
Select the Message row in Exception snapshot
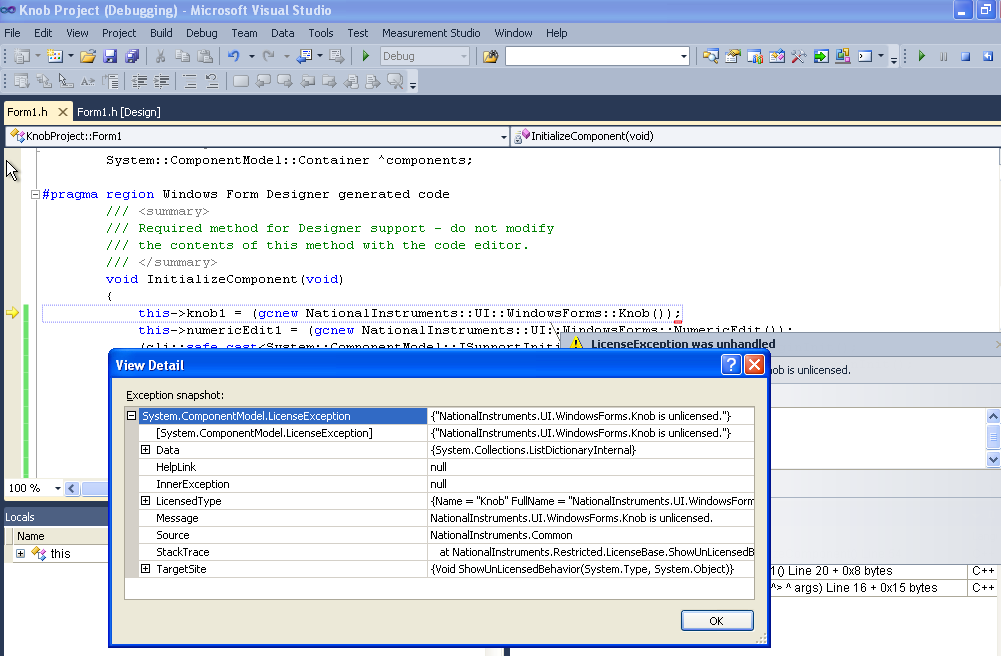pos(177,518)
